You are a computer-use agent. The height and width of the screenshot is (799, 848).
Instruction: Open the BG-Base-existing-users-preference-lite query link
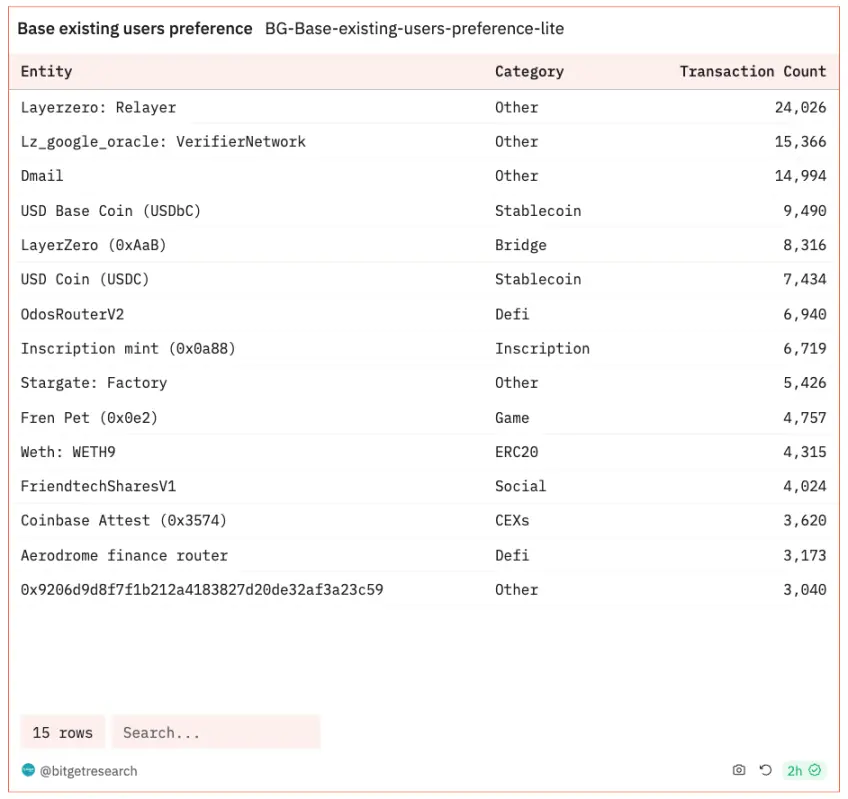[414, 29]
